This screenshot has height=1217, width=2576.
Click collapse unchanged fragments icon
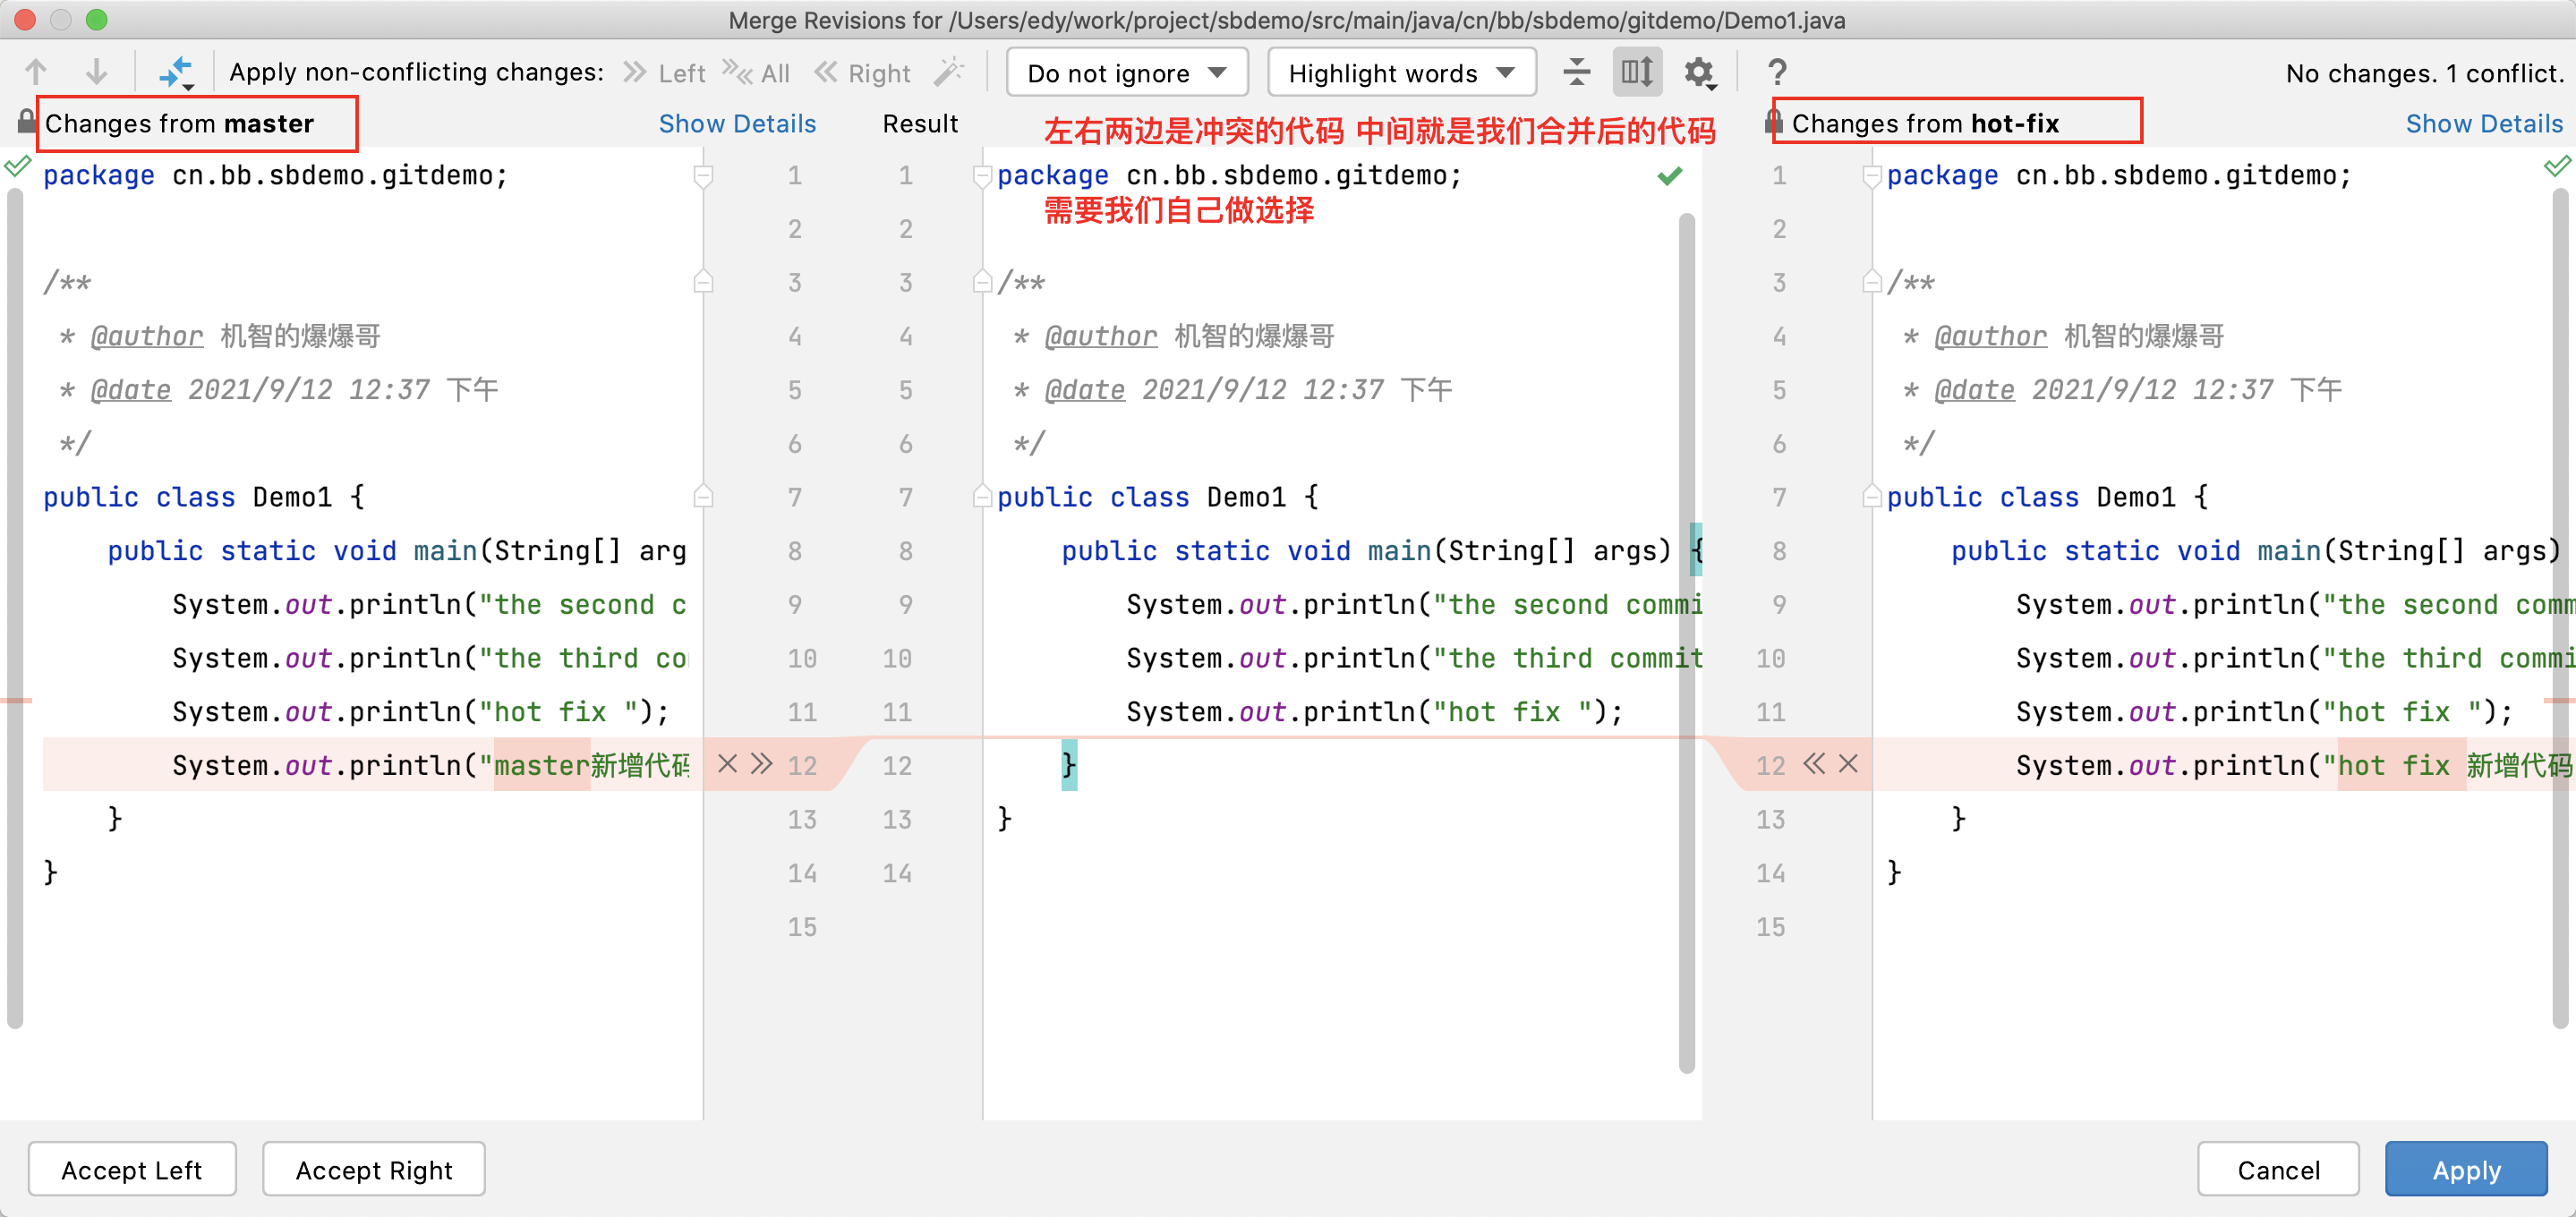tap(1576, 72)
